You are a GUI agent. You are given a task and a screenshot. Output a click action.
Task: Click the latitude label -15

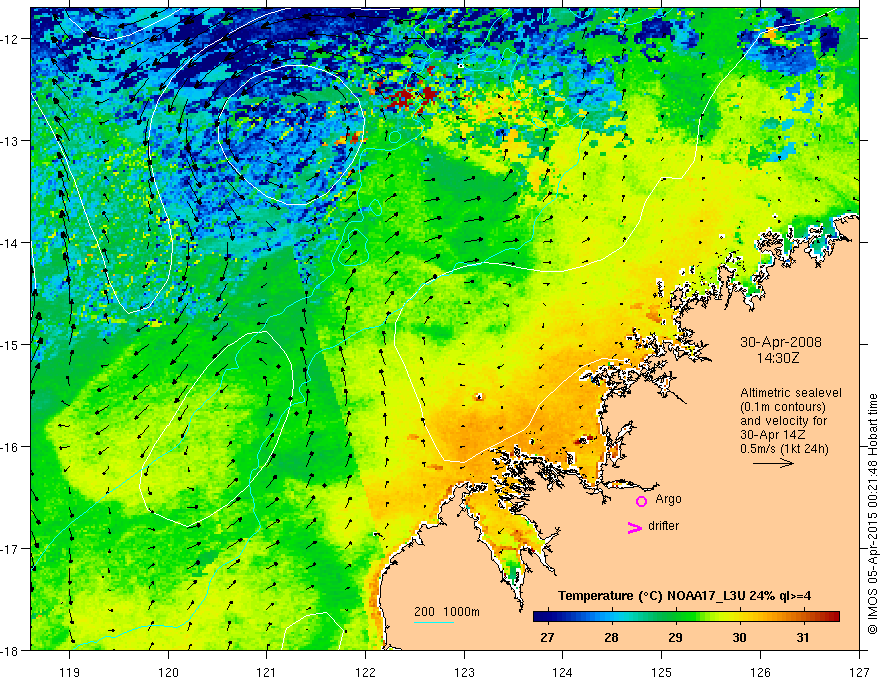(x=11, y=344)
